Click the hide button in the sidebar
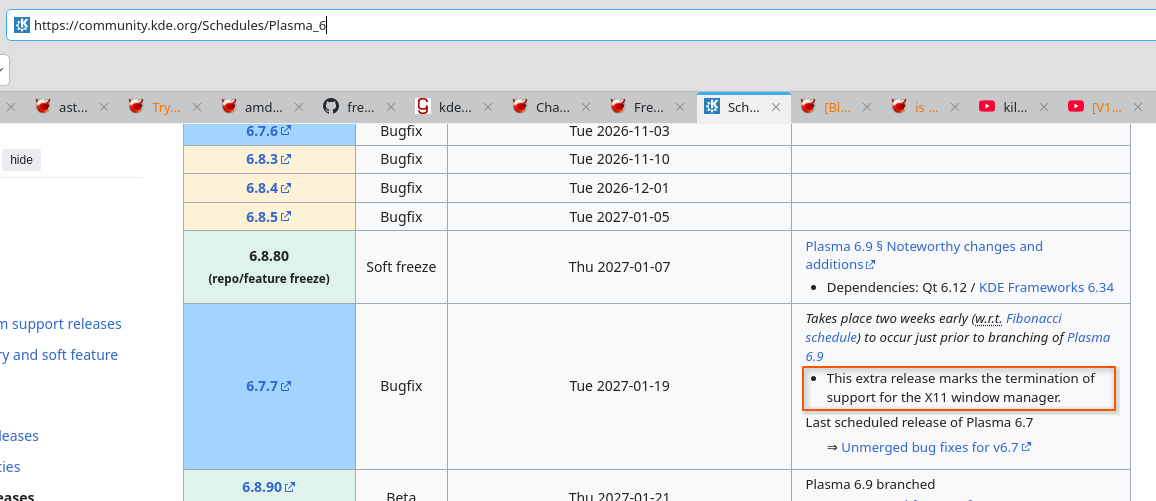Screen dimensions: 1156x501 (x=21, y=160)
